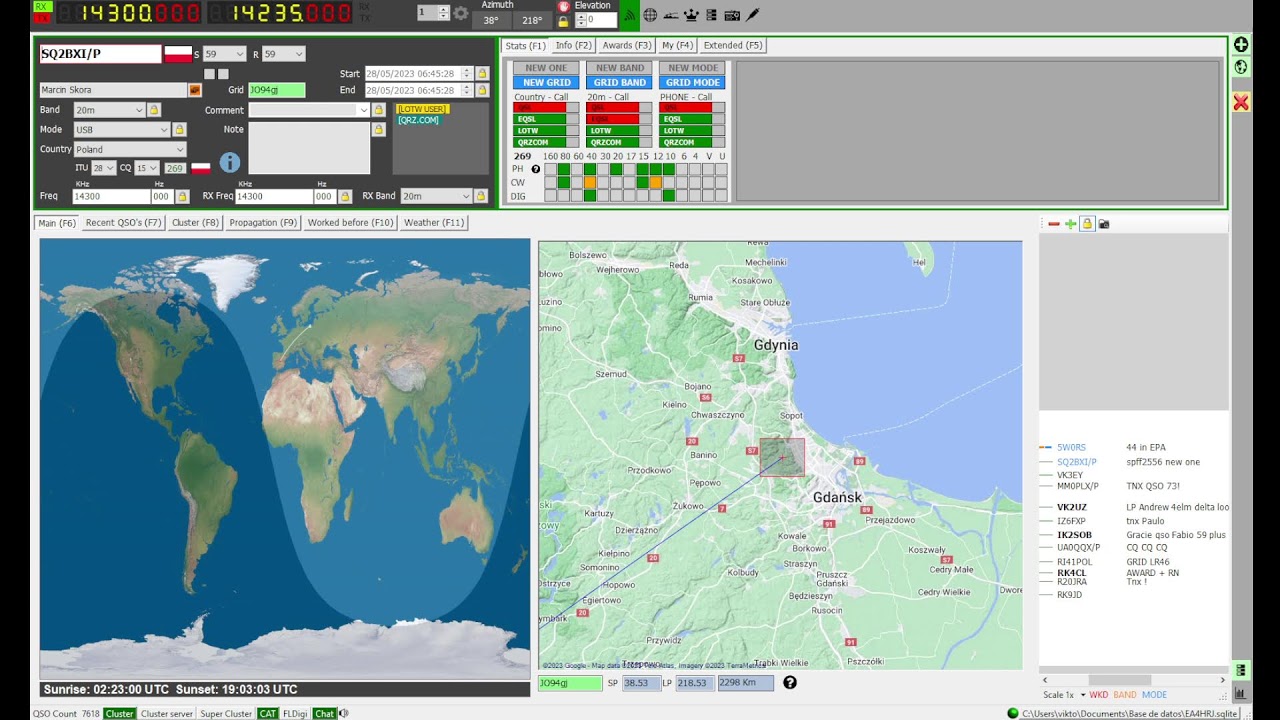Click the speaker icon in the status bar

(343, 713)
